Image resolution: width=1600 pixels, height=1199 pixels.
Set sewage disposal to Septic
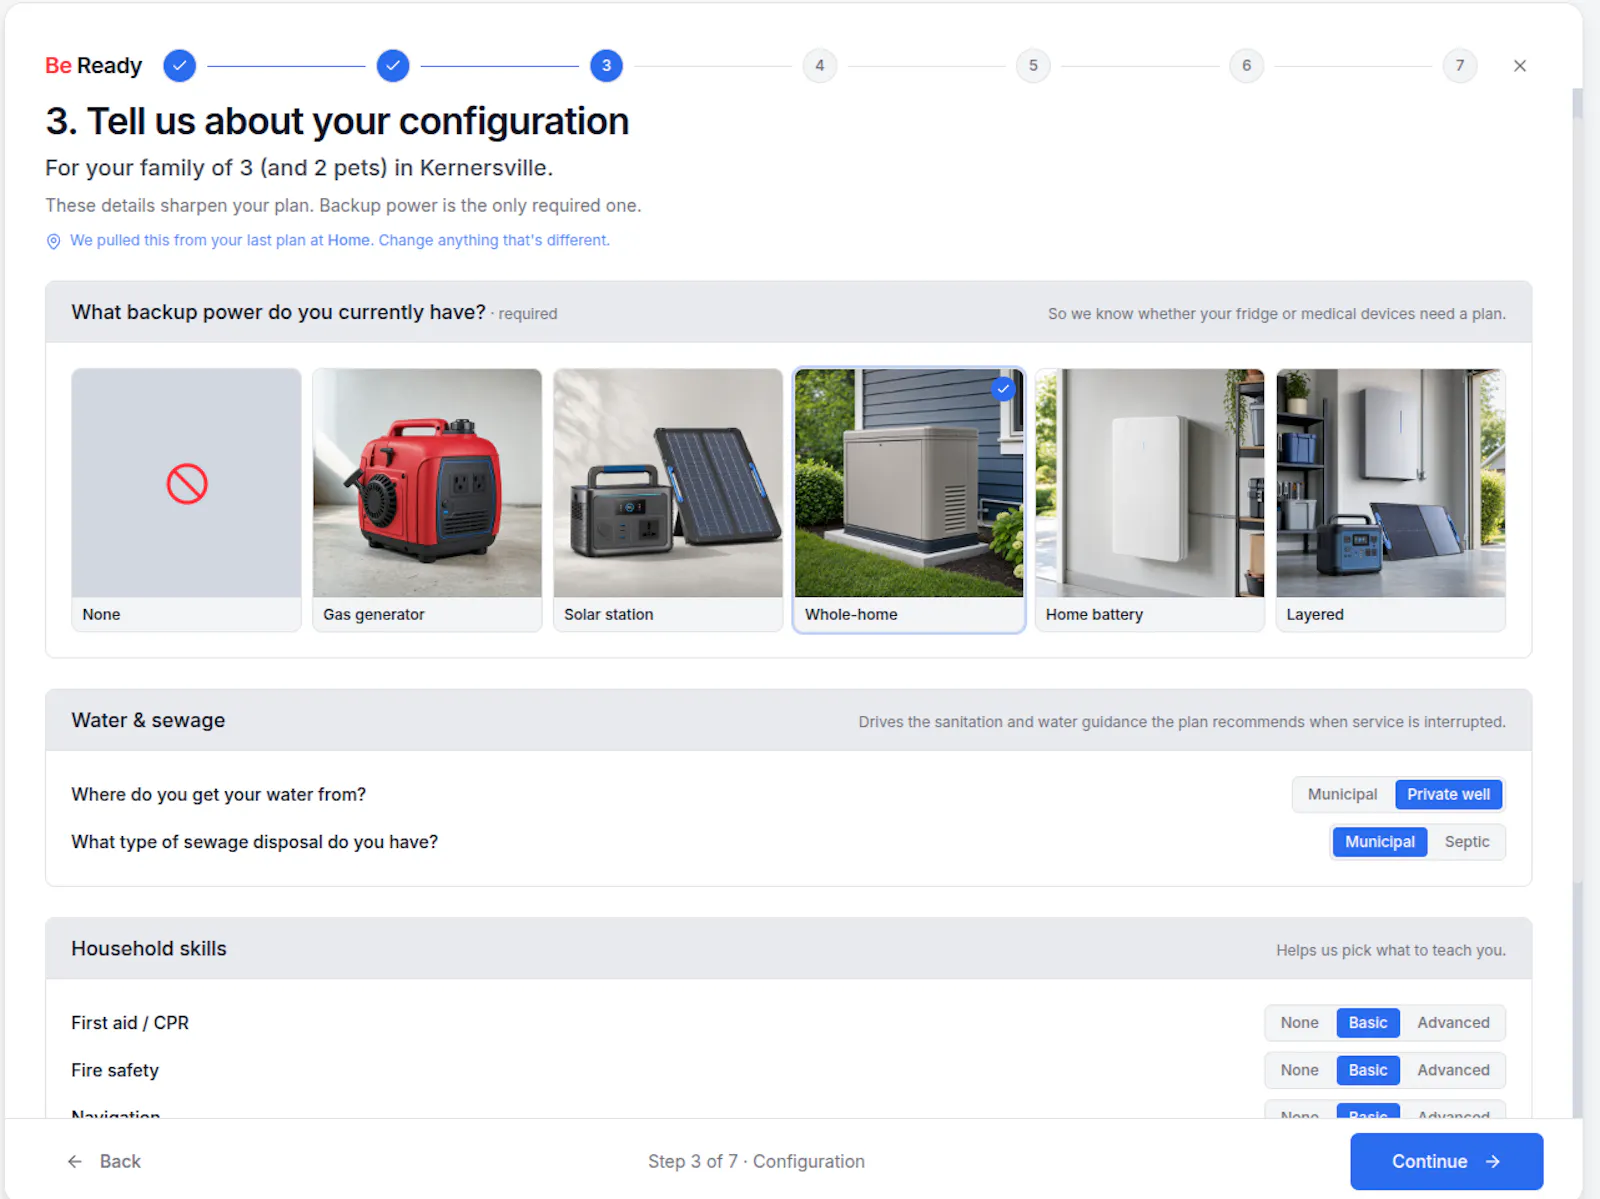click(x=1467, y=842)
